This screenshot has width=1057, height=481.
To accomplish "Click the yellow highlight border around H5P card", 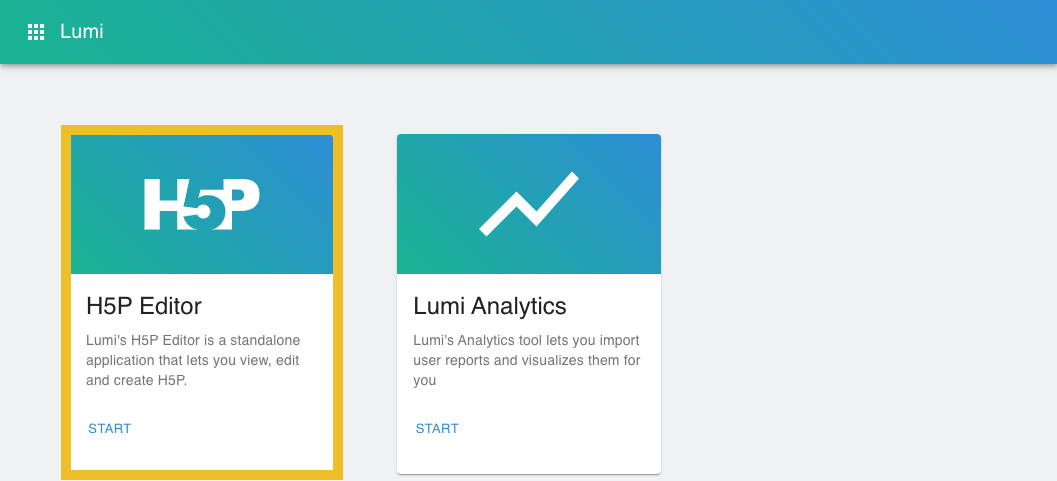I will [66, 300].
